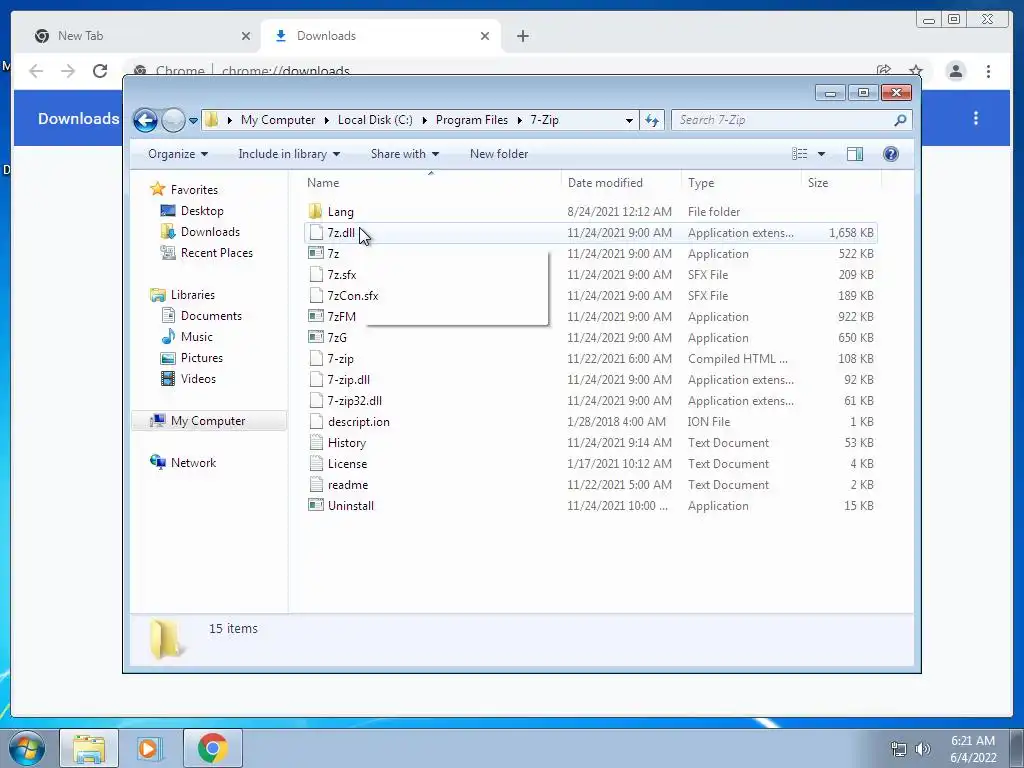Viewport: 1024px width, 768px height.
Task: Click Program Files breadcrumb segment
Action: click(472, 120)
